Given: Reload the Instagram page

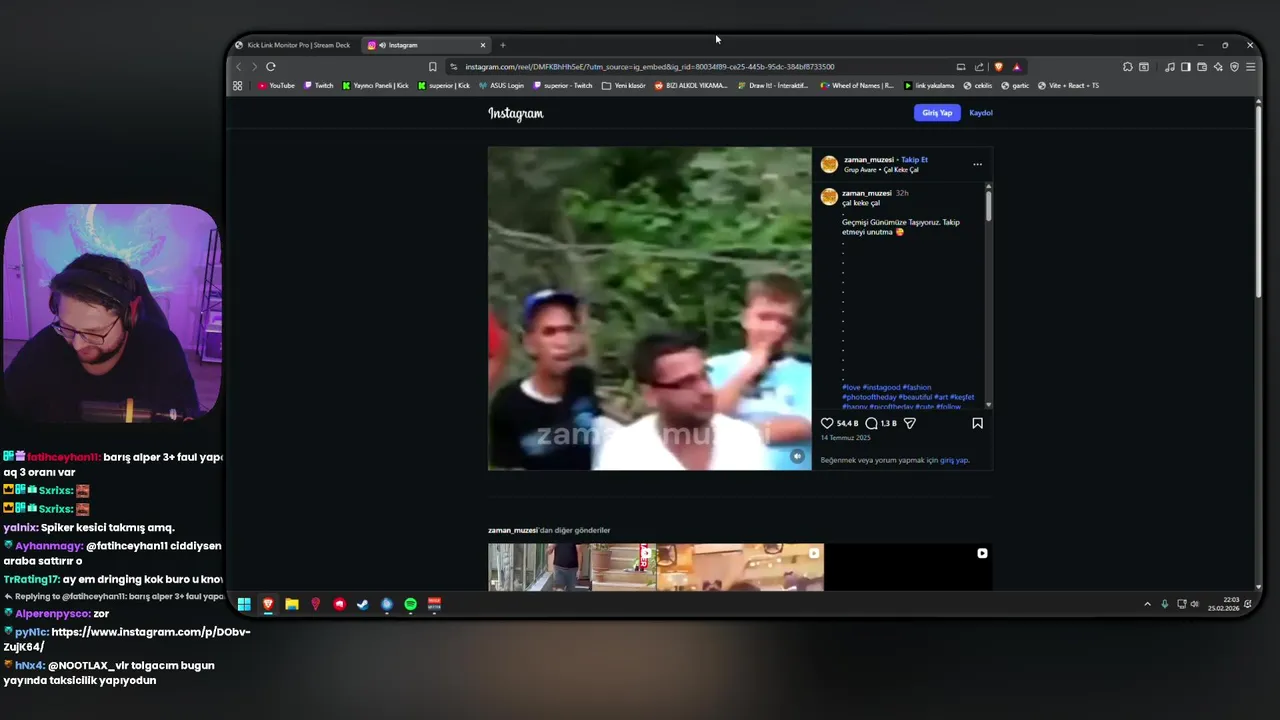Looking at the screenshot, I should 270,67.
